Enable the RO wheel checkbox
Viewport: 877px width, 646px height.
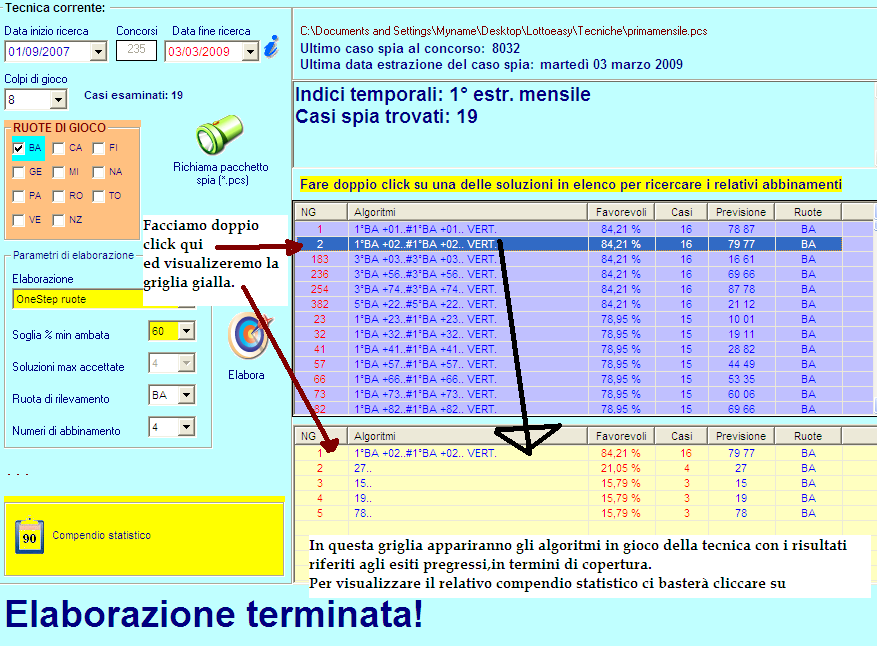59,196
